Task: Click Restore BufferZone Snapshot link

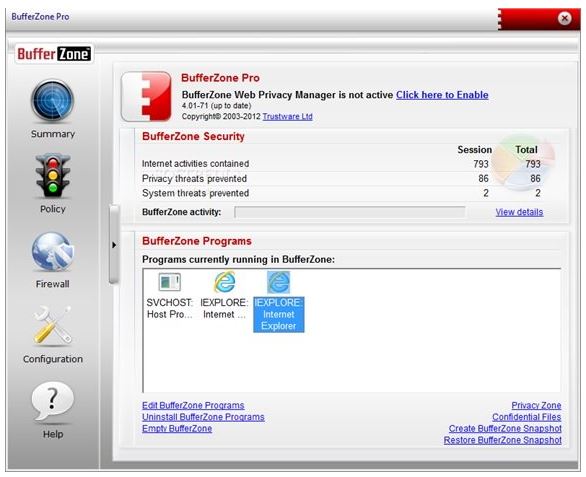Action: (x=502, y=440)
